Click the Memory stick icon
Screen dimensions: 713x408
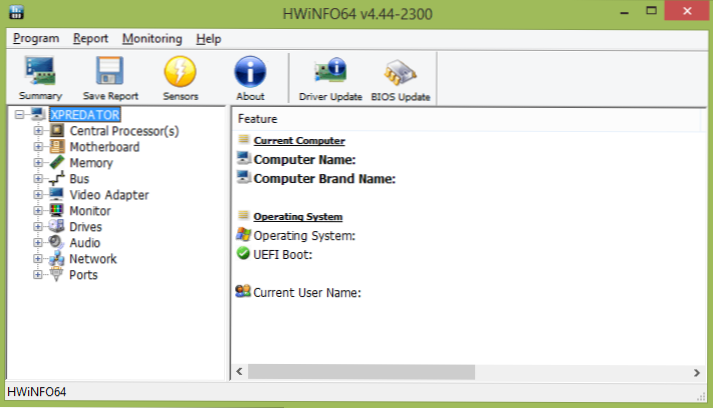[57, 162]
